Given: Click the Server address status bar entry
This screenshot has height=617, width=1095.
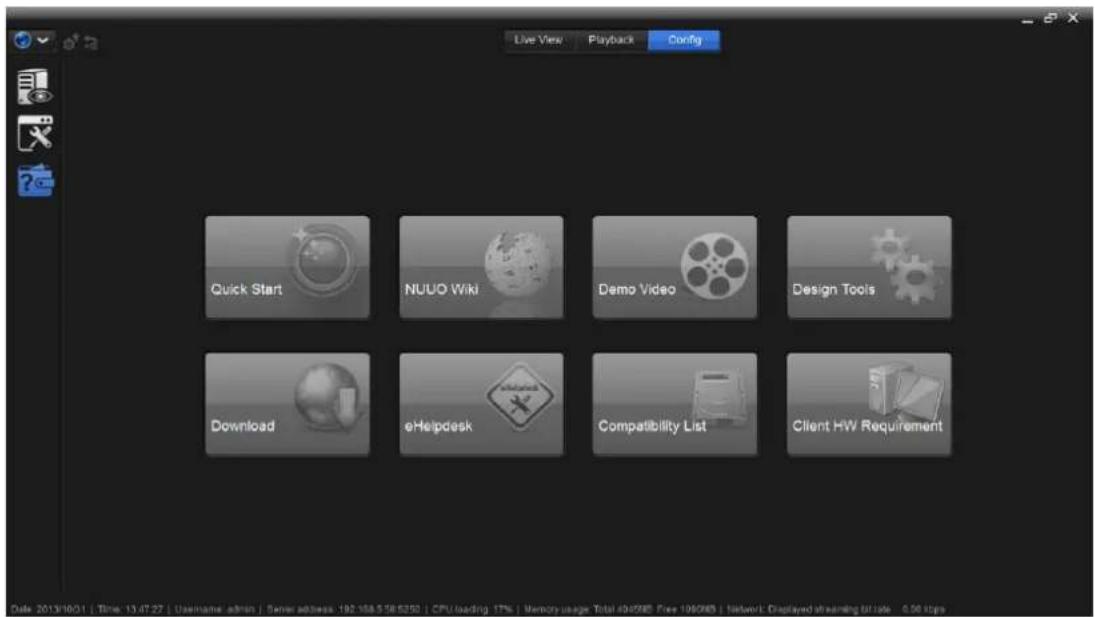Looking at the screenshot, I should pyautogui.click(x=343, y=609).
